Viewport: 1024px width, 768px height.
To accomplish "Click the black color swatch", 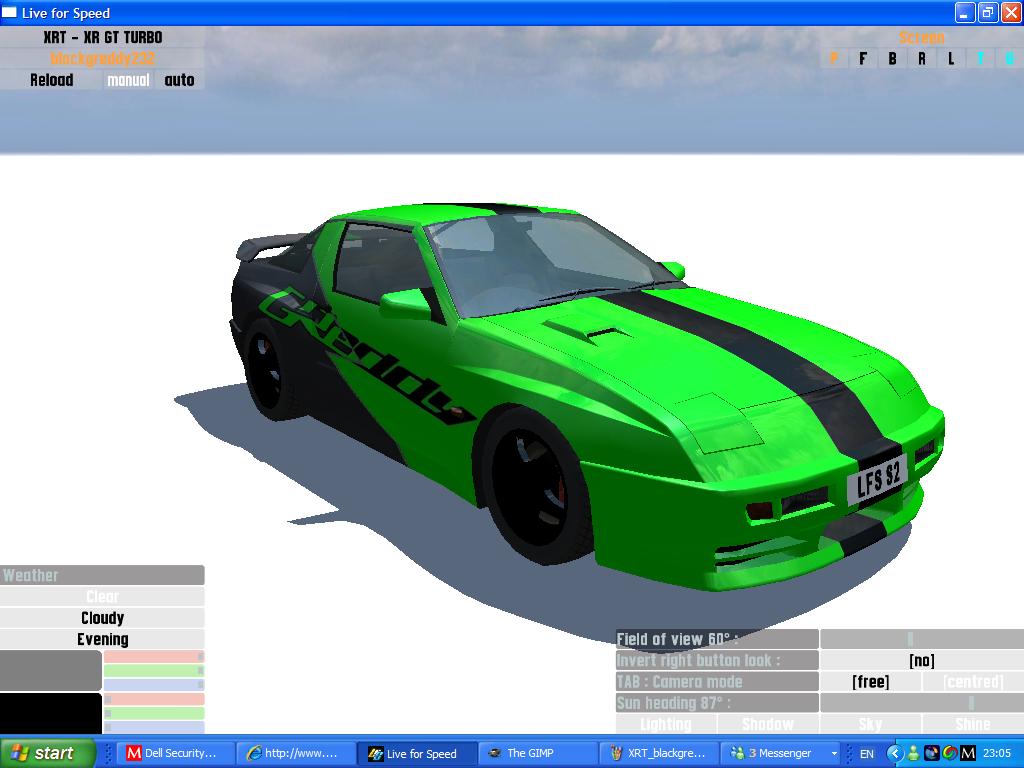I will point(50,713).
